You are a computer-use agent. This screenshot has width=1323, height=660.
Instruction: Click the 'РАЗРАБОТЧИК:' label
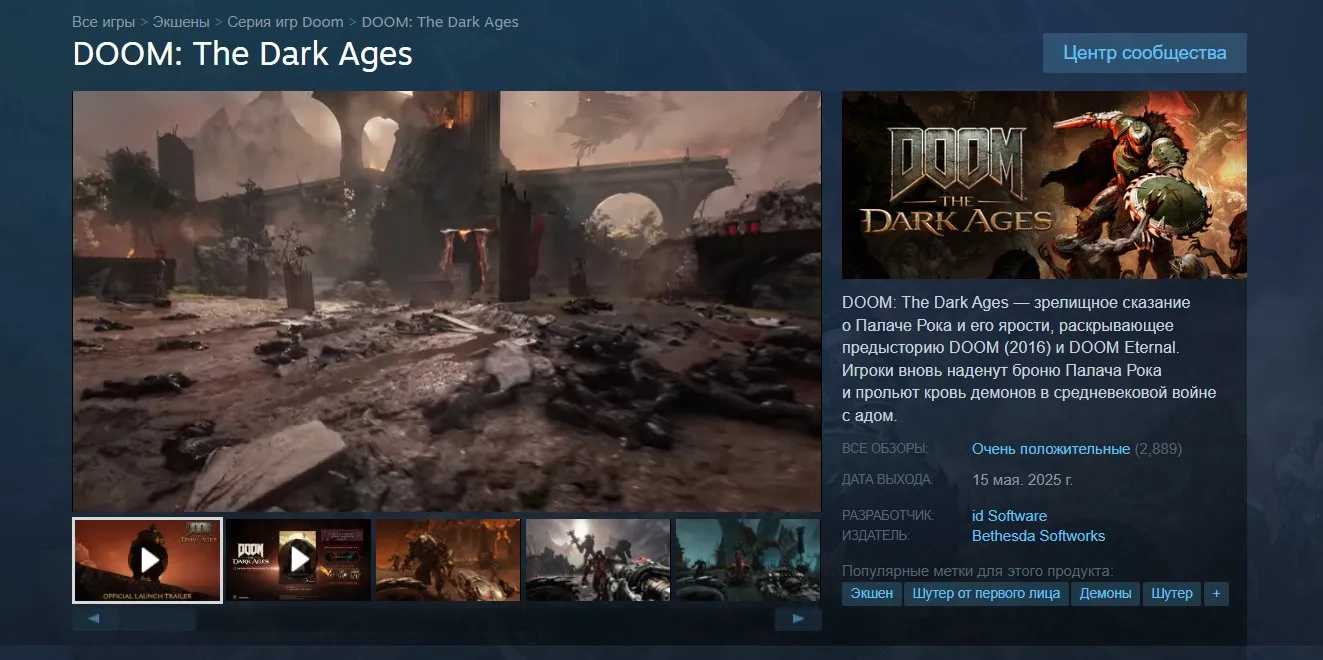click(888, 516)
